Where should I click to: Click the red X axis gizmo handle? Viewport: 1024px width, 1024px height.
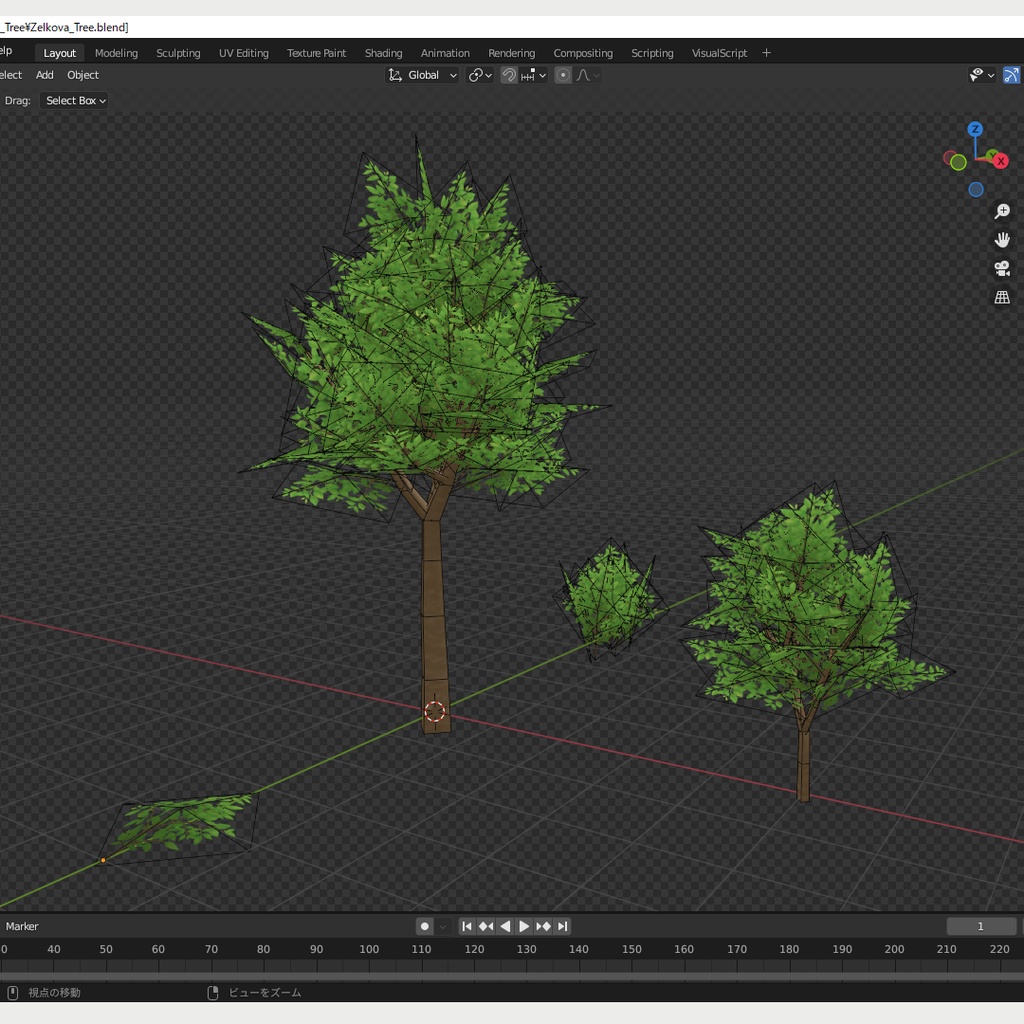coord(999,161)
